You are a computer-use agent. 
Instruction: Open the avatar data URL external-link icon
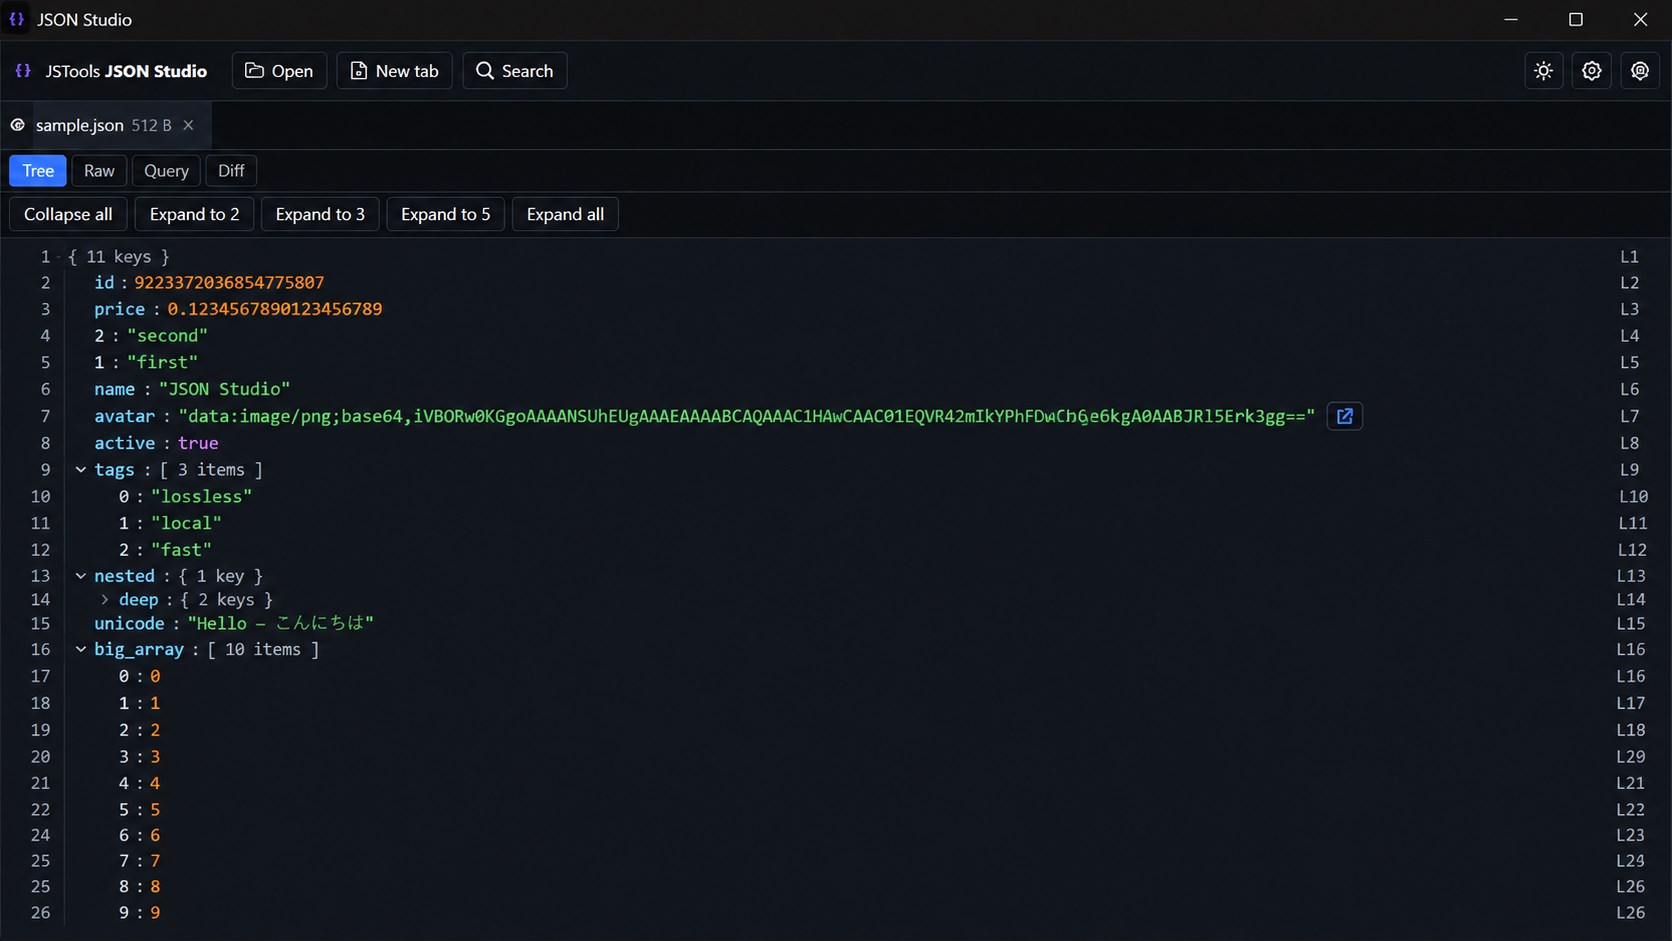1345,416
